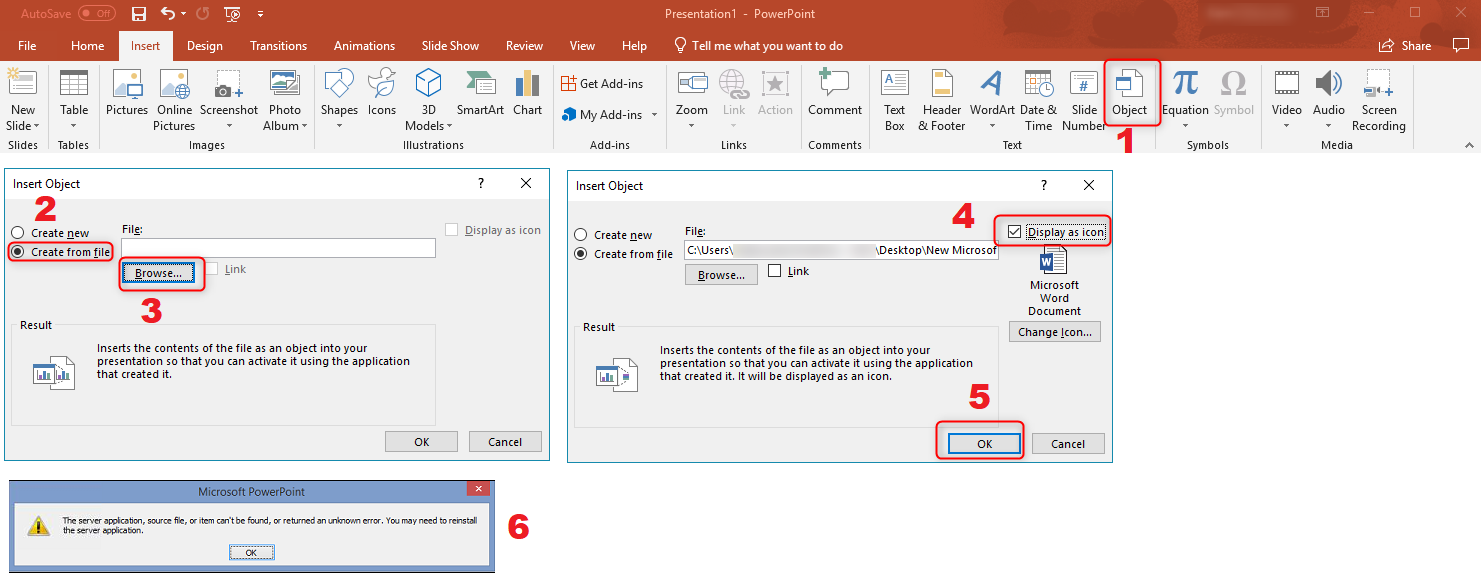Click the Tell me what you want to do box
The width and height of the screenshot is (1481, 576).
[x=758, y=46]
